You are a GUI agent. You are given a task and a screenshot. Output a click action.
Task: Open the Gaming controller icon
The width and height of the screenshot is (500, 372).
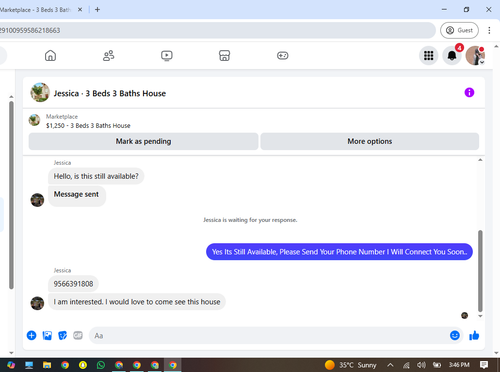click(x=282, y=55)
